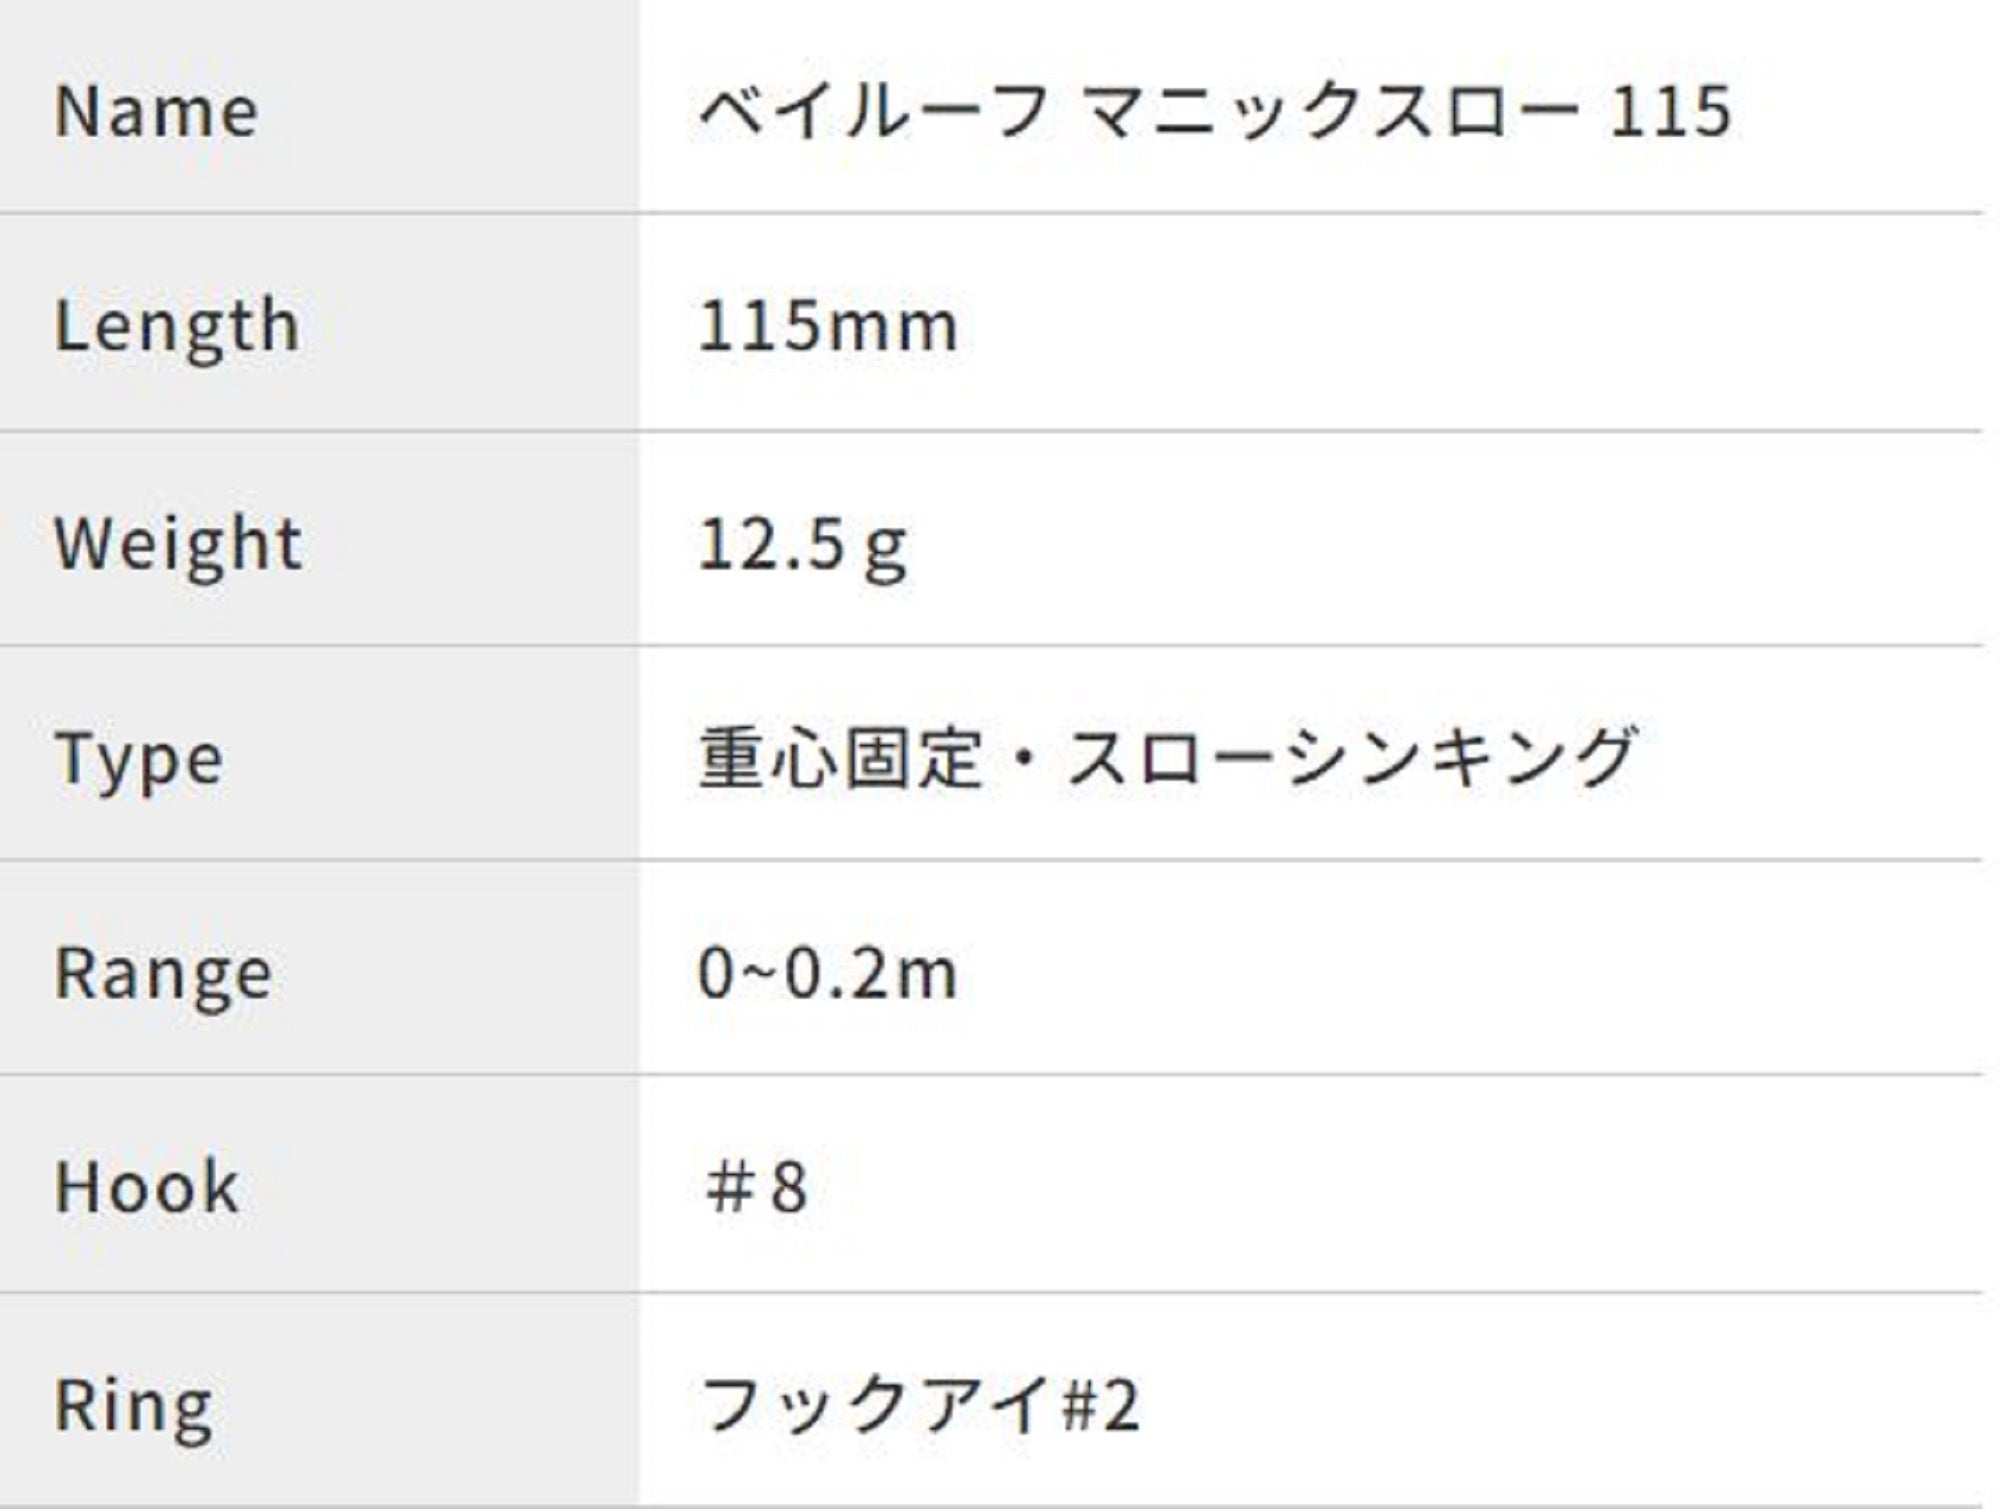The height and width of the screenshot is (1509, 2000).
Task: Select the 重心固定 text in Type row
Action: tap(840, 758)
